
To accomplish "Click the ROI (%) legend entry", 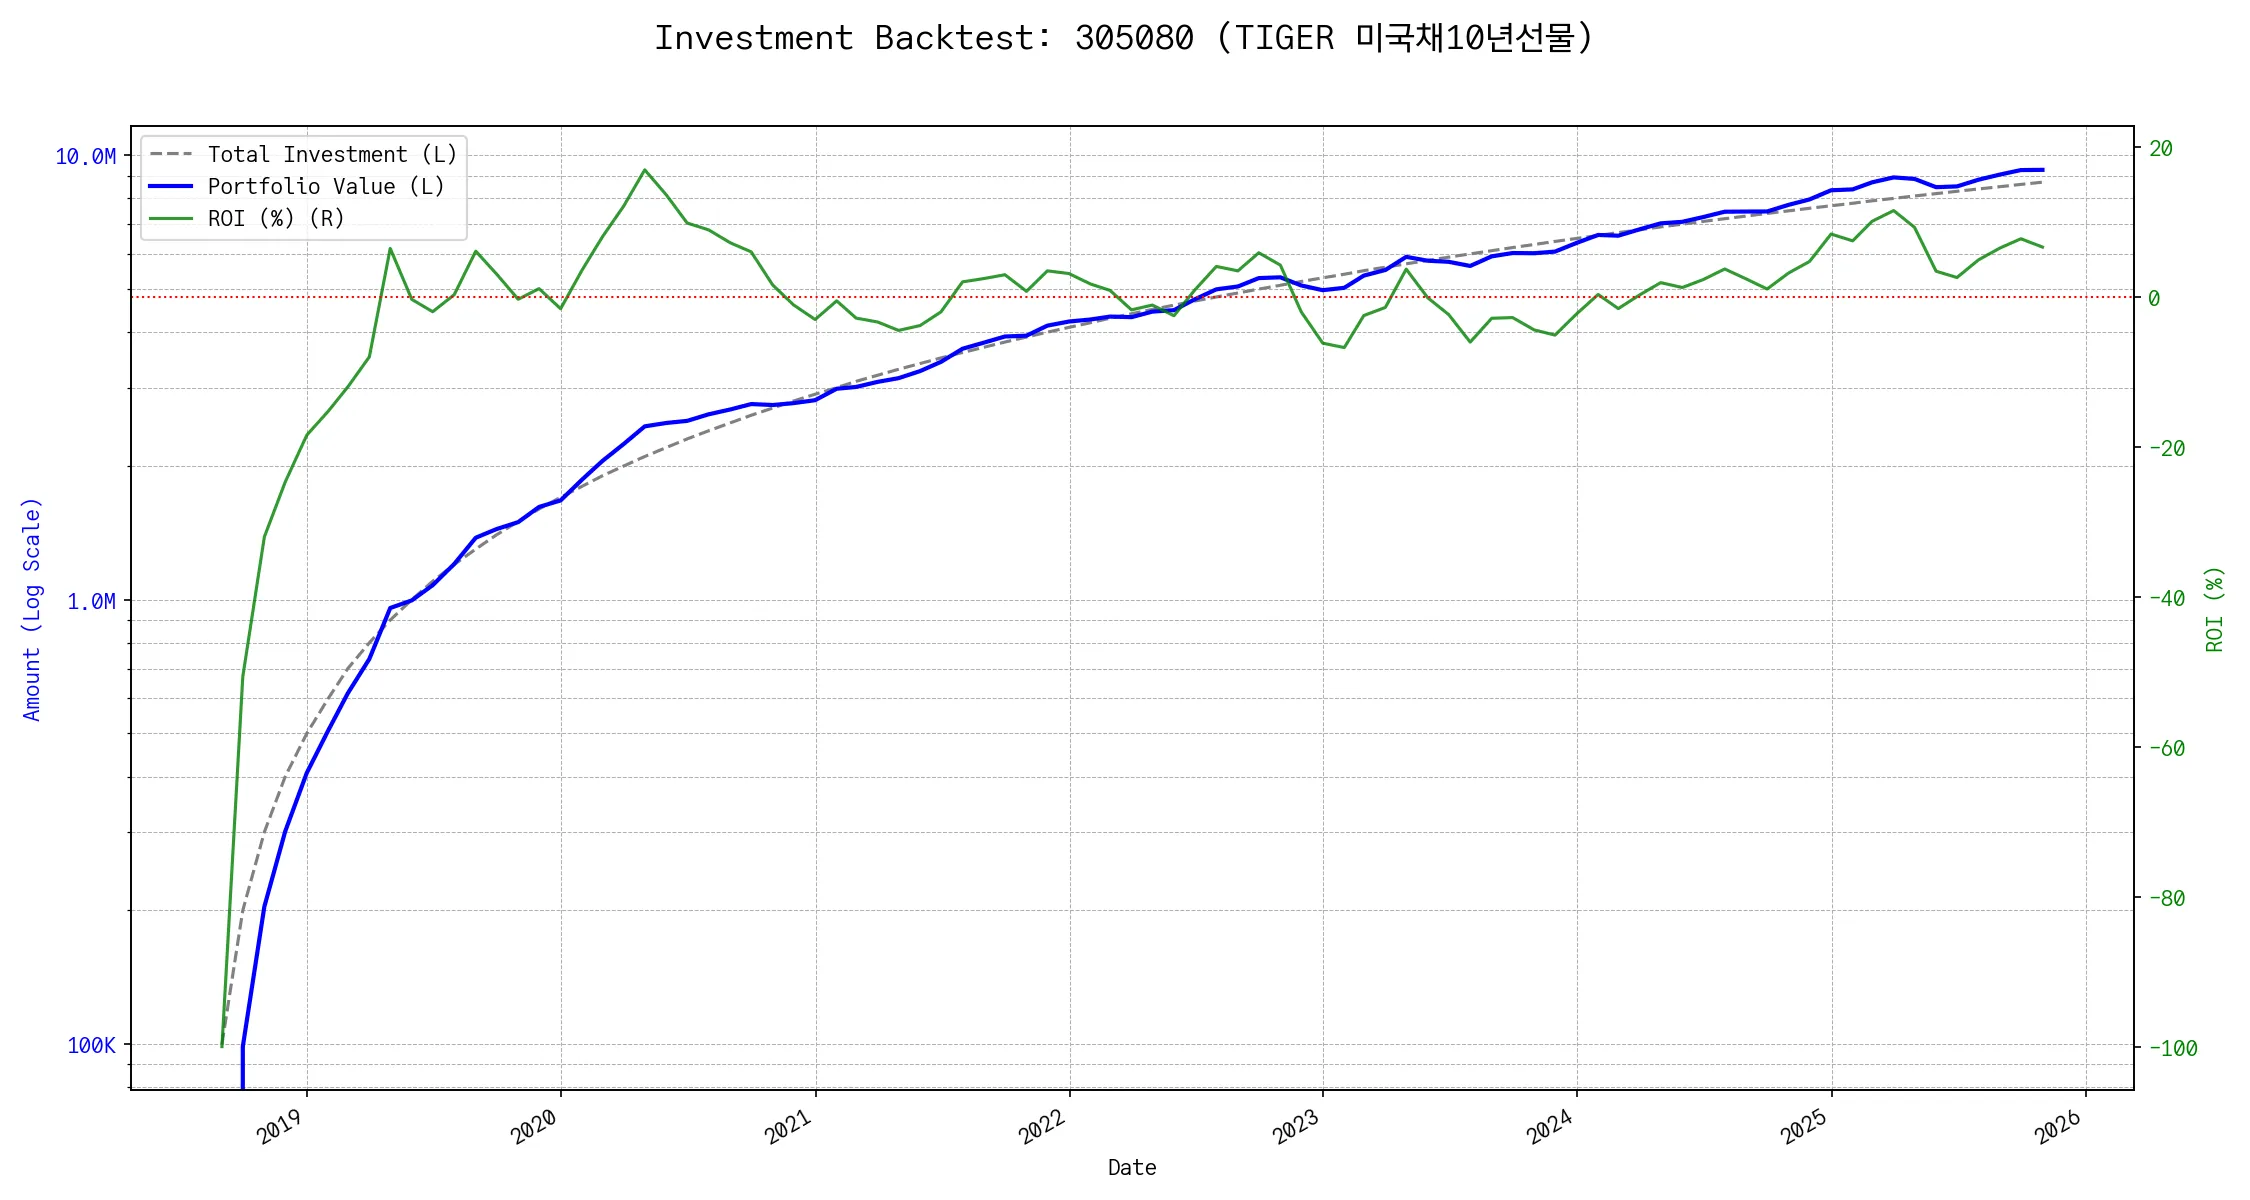I will (x=276, y=219).
